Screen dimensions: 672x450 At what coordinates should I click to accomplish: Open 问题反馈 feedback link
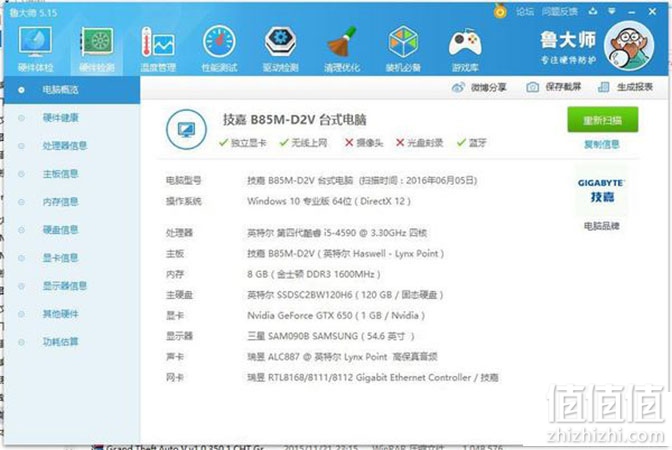(559, 12)
